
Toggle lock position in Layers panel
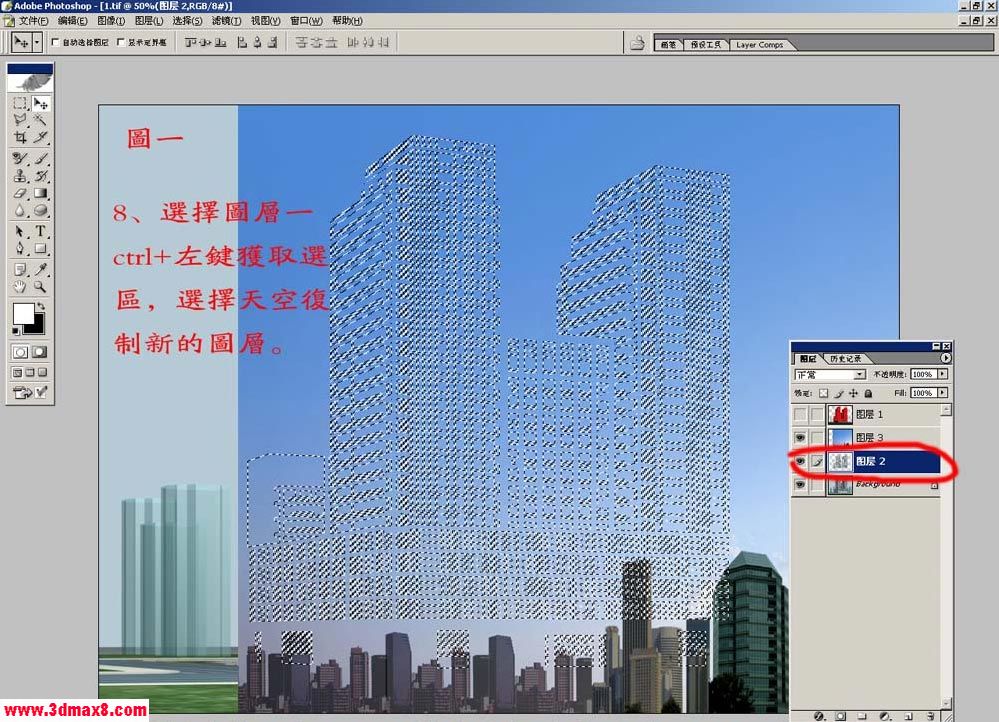coord(853,393)
